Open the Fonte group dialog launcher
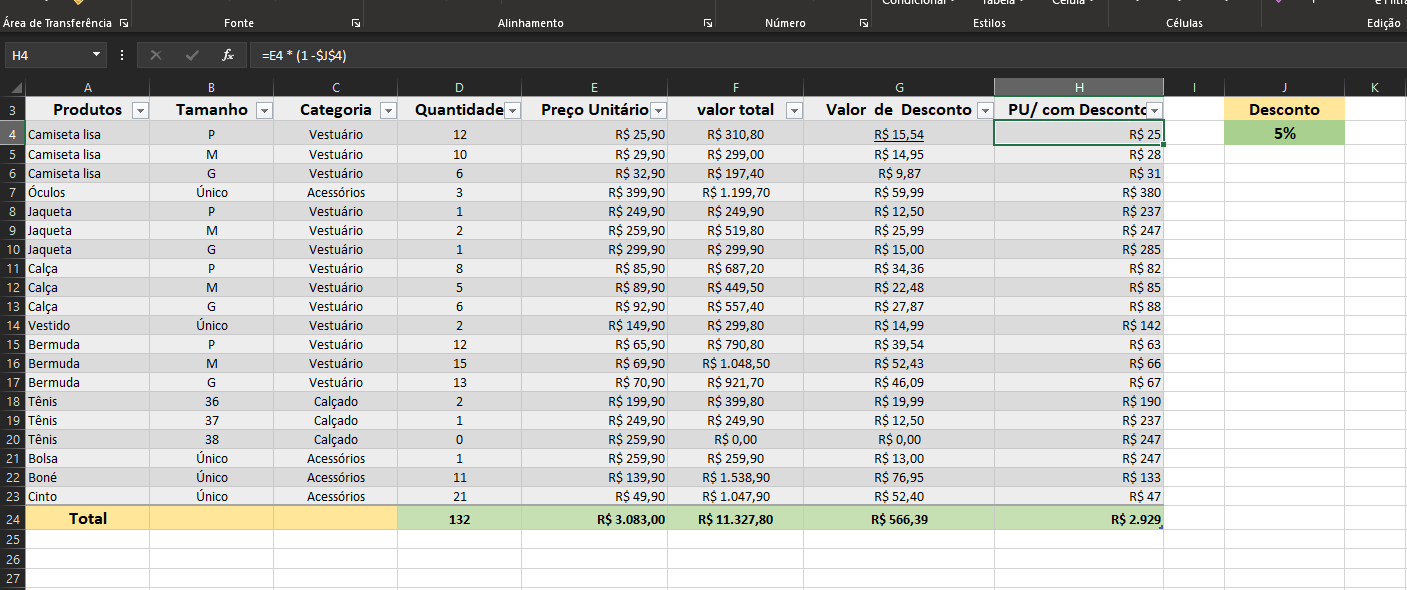Screen dimensions: 1407x590 [356, 22]
